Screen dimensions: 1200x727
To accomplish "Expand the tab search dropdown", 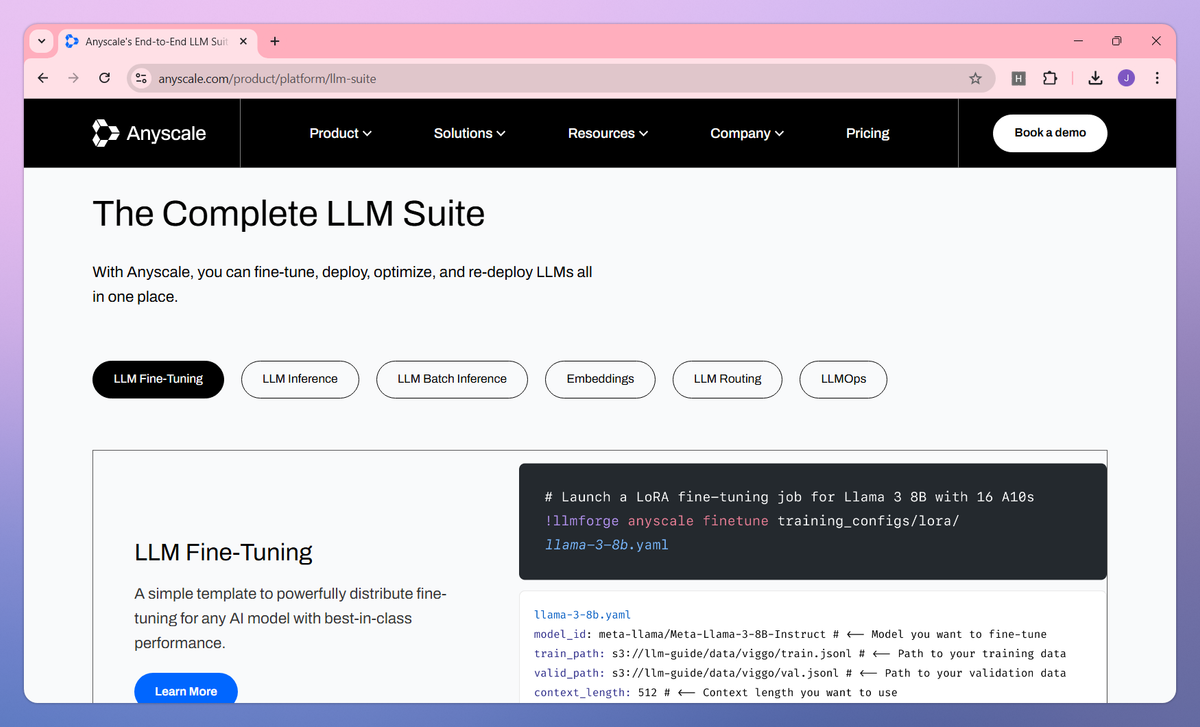I will point(41,41).
